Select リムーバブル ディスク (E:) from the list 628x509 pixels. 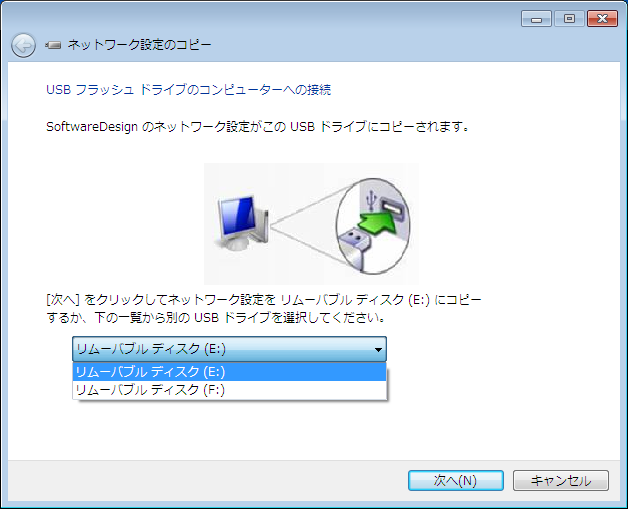point(229,372)
